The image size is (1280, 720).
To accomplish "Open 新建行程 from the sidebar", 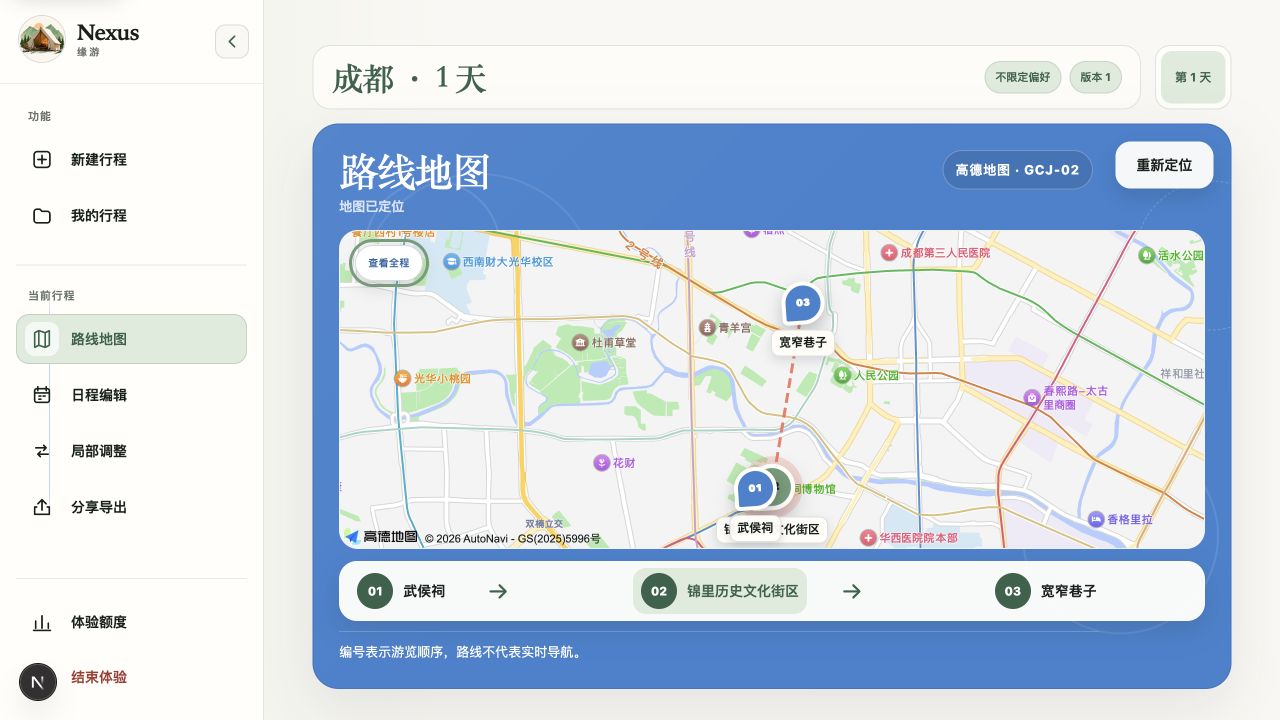I will tap(131, 159).
